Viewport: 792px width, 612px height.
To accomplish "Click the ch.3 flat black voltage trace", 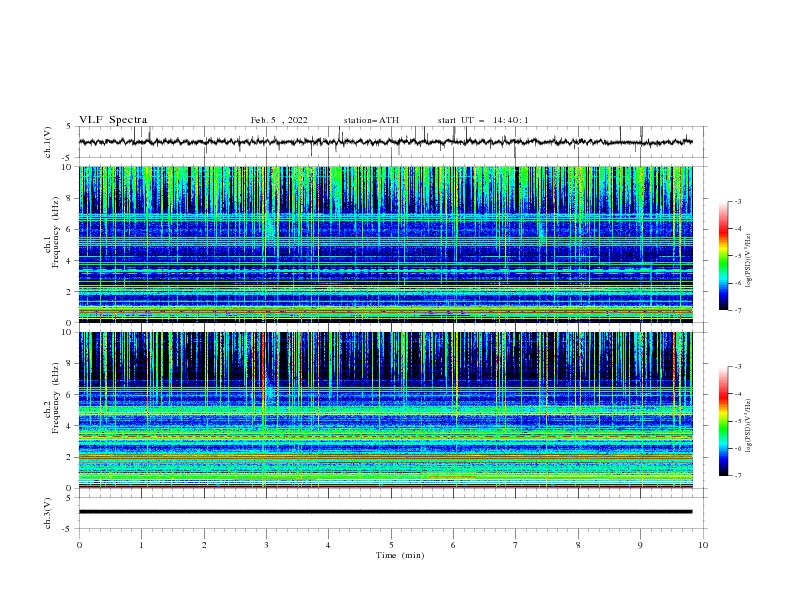I will 385,512.
